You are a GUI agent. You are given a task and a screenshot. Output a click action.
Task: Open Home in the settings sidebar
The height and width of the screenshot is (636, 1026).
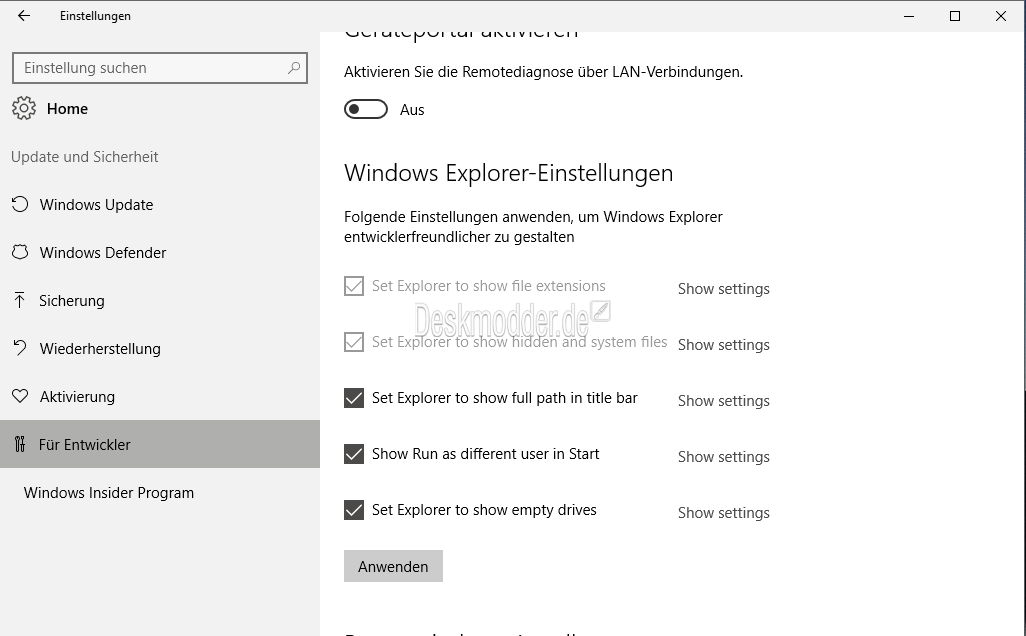pyautogui.click(x=67, y=109)
